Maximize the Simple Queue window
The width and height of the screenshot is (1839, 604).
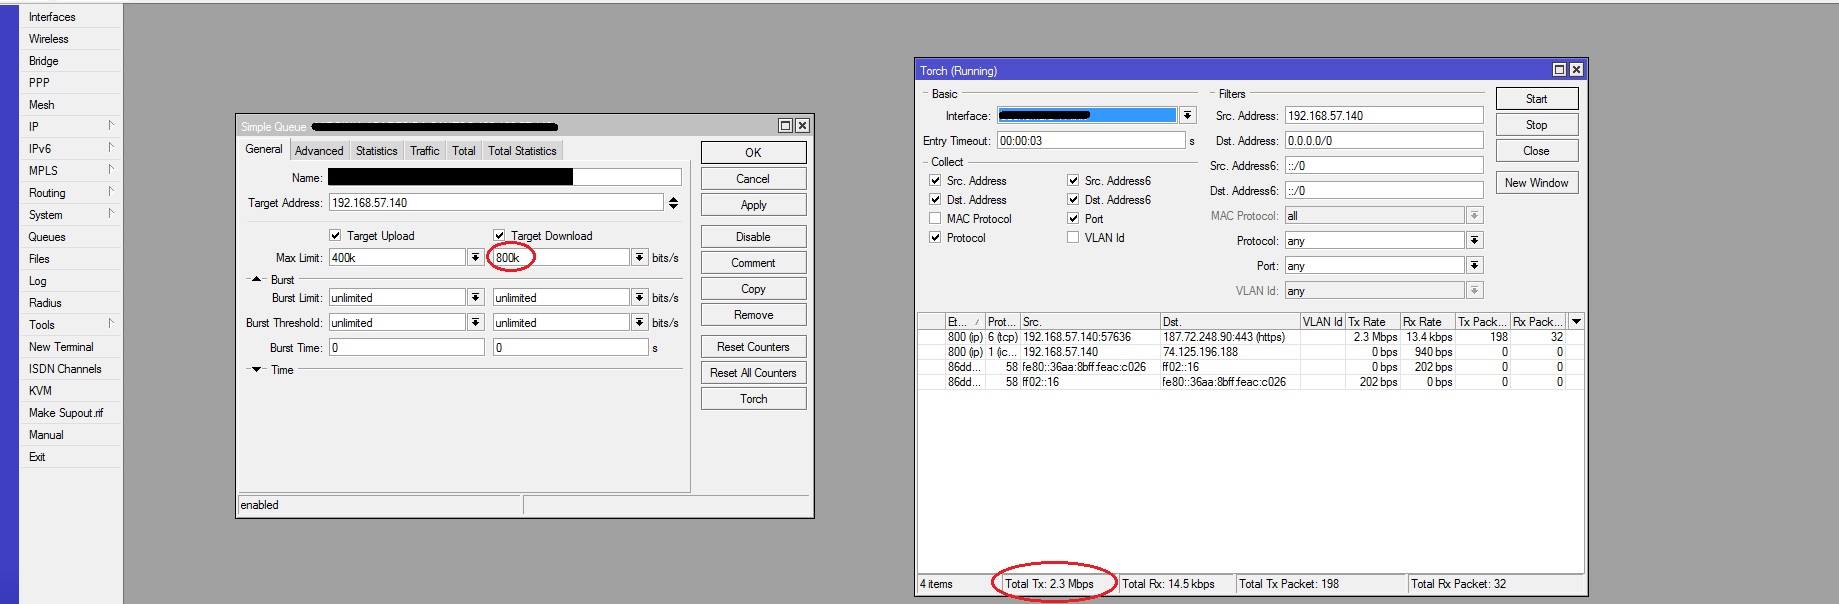[785, 126]
